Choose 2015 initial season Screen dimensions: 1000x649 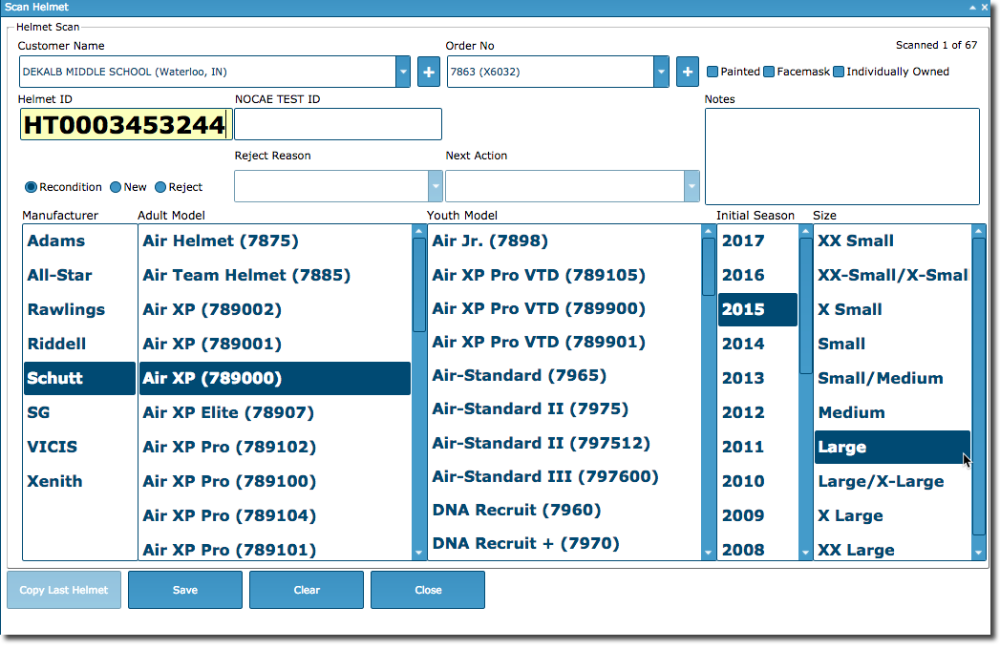tap(758, 310)
